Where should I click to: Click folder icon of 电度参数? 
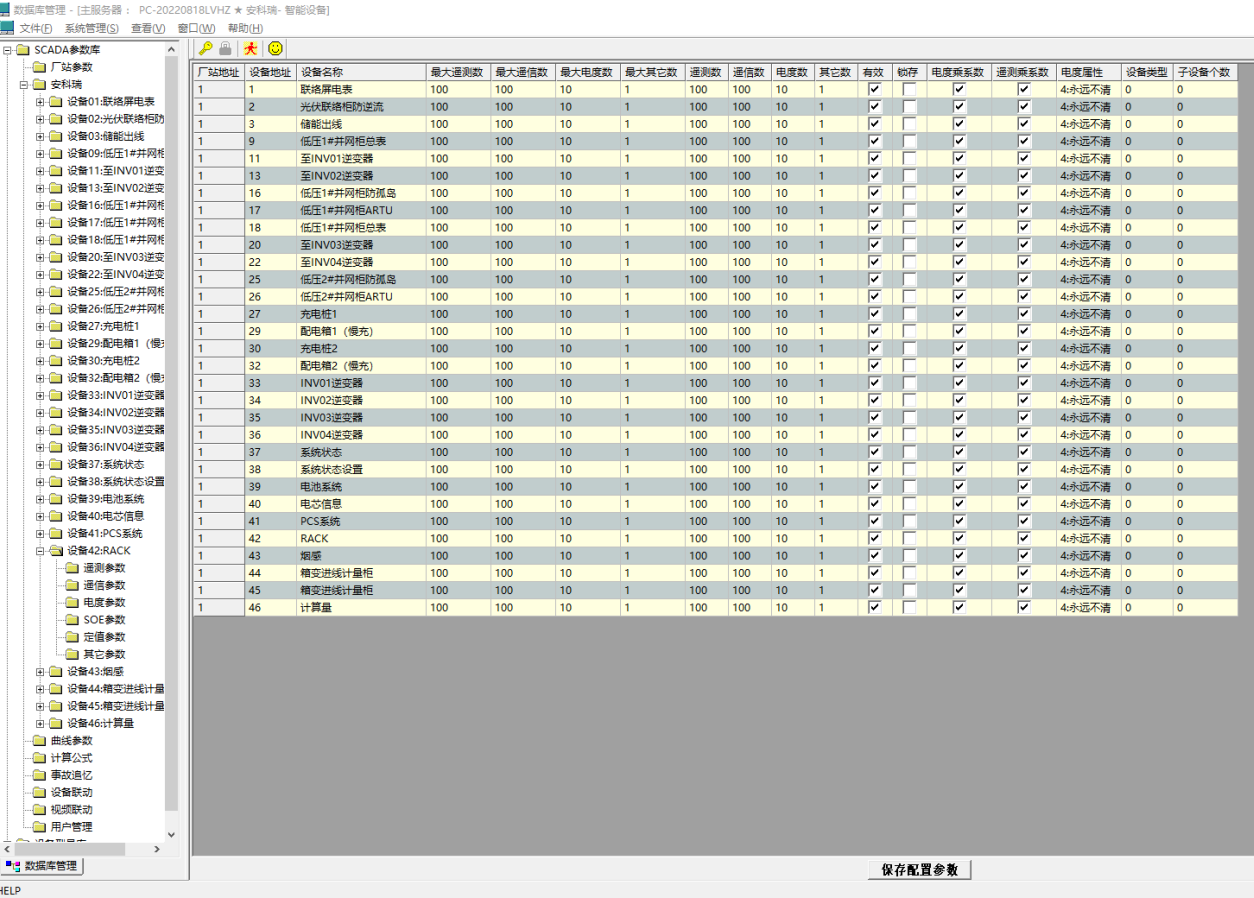[x=72, y=602]
